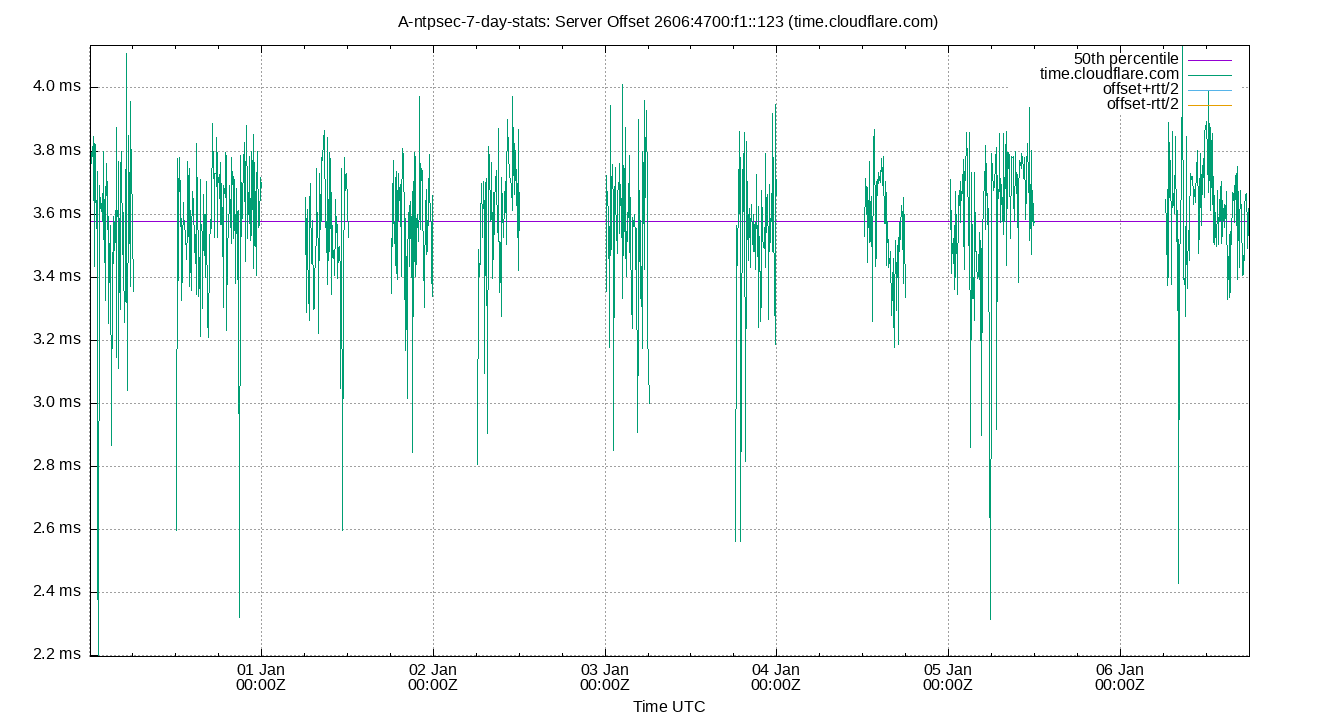Click the "Time UTC" axis label

tap(669, 707)
